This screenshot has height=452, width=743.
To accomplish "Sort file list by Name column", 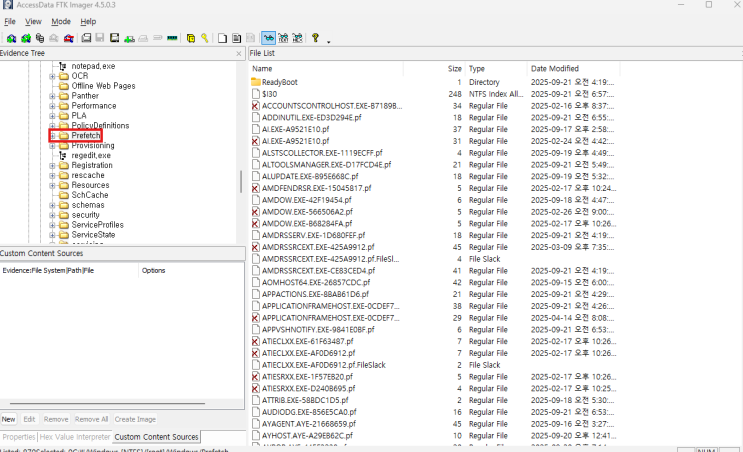I will pos(326,69).
